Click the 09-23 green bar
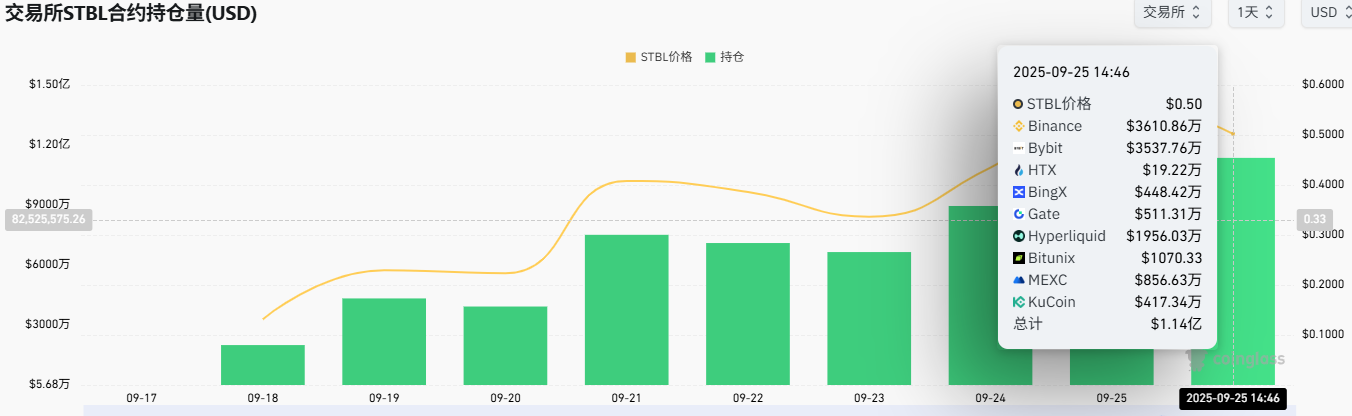This screenshot has height=416, width=1352. 869,318
